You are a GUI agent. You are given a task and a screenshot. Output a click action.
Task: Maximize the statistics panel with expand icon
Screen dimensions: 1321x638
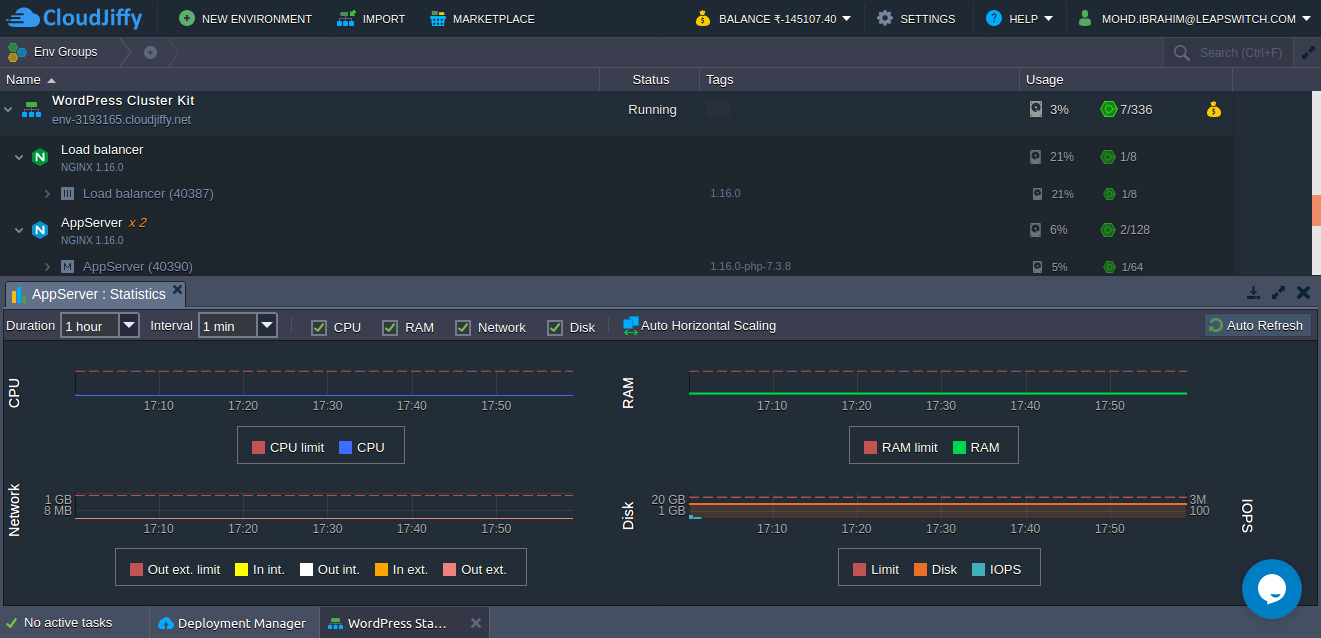(x=1278, y=293)
